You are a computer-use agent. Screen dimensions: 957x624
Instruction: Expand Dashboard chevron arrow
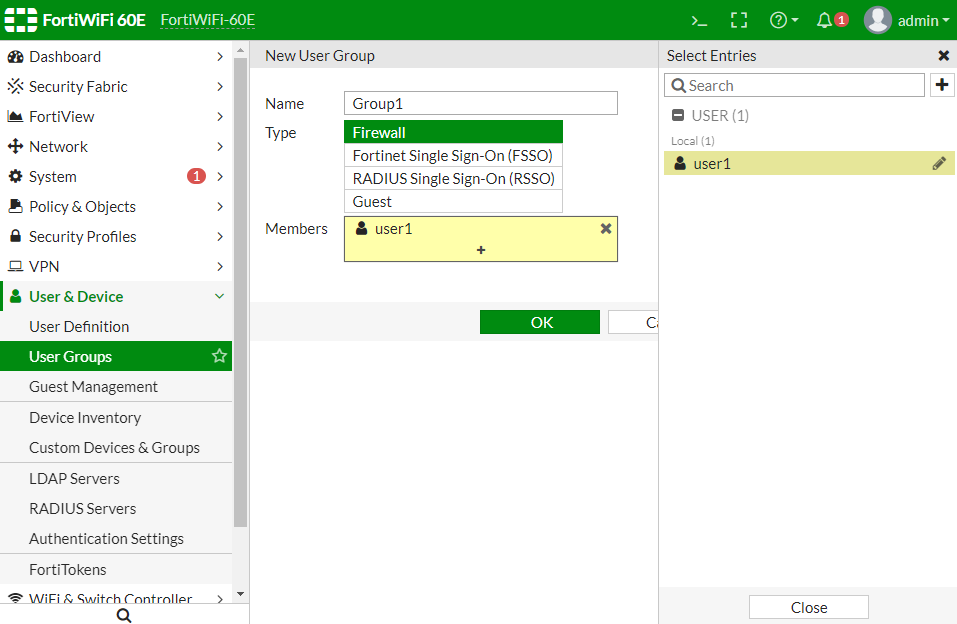(x=220, y=57)
